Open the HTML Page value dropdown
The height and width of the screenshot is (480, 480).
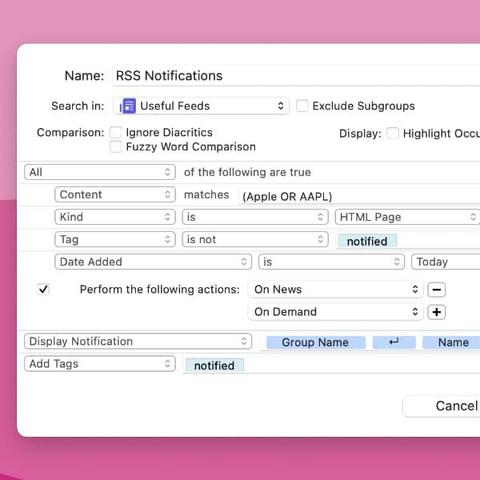(407, 217)
